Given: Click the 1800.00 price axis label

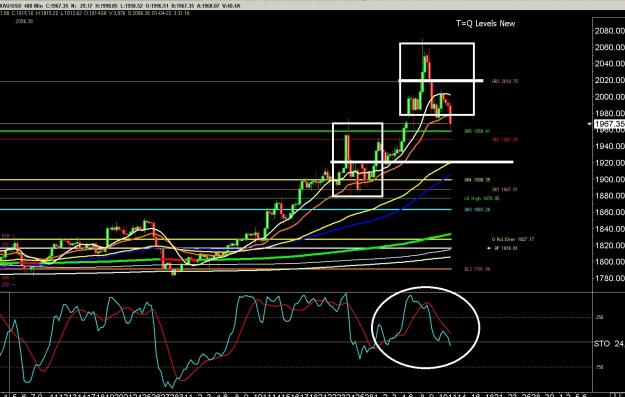Looking at the screenshot, I should coord(609,262).
